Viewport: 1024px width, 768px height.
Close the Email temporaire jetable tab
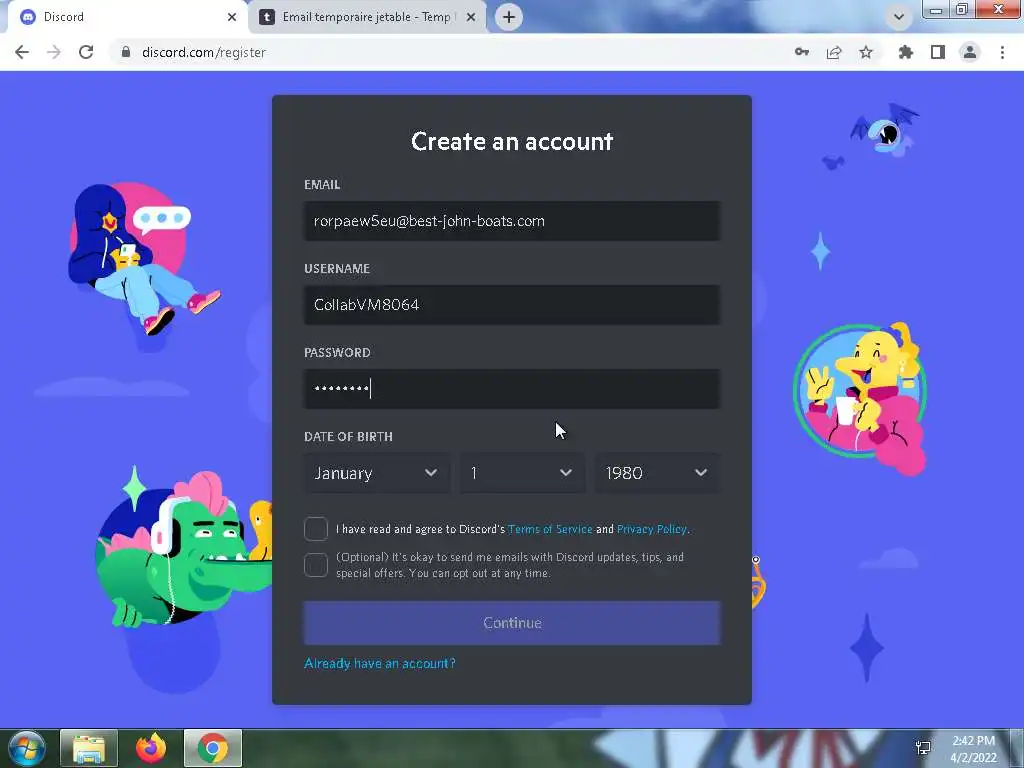471,17
